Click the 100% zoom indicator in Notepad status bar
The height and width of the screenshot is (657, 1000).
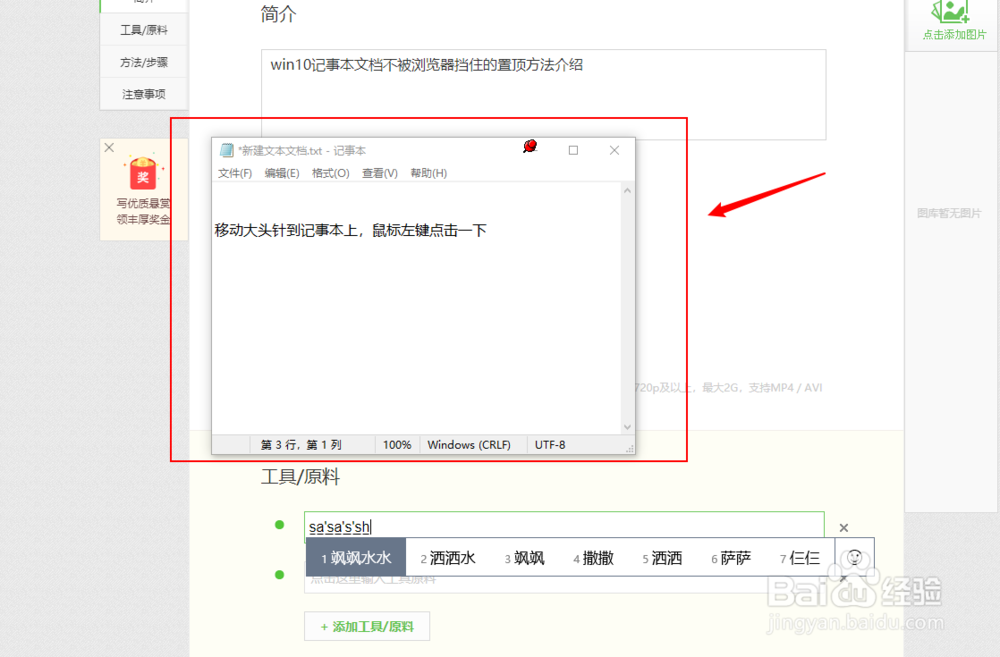pos(396,444)
